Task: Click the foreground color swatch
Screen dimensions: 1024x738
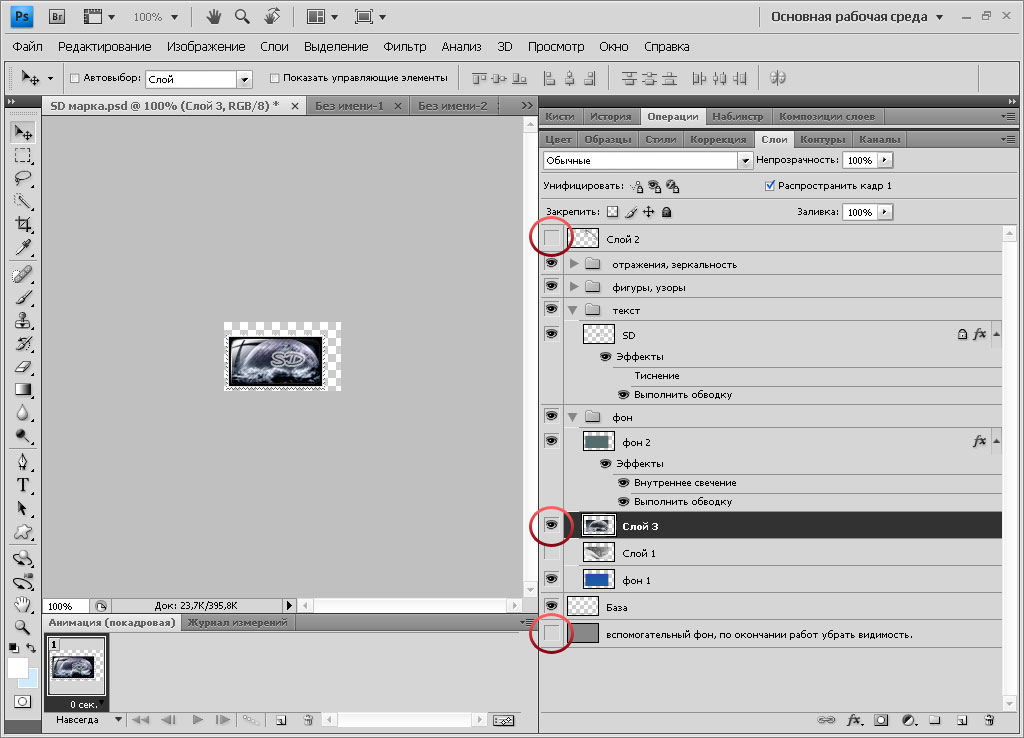Action: [18, 668]
